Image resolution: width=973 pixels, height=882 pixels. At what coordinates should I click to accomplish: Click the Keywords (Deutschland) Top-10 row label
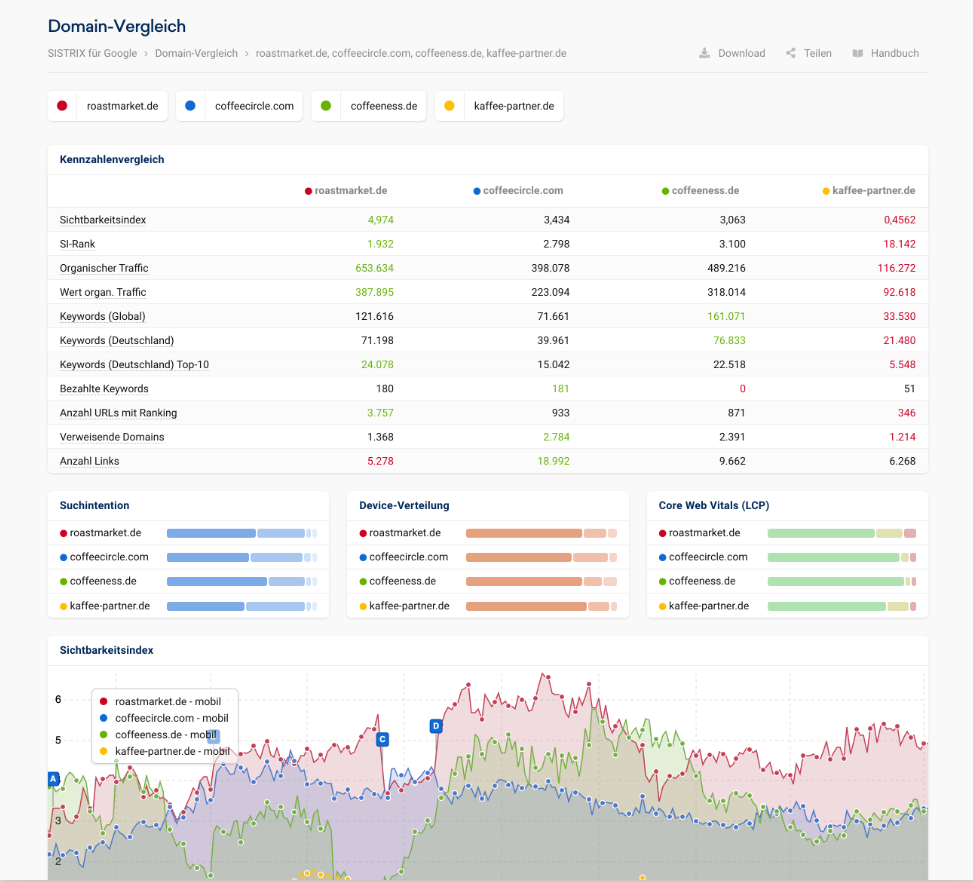coord(134,365)
